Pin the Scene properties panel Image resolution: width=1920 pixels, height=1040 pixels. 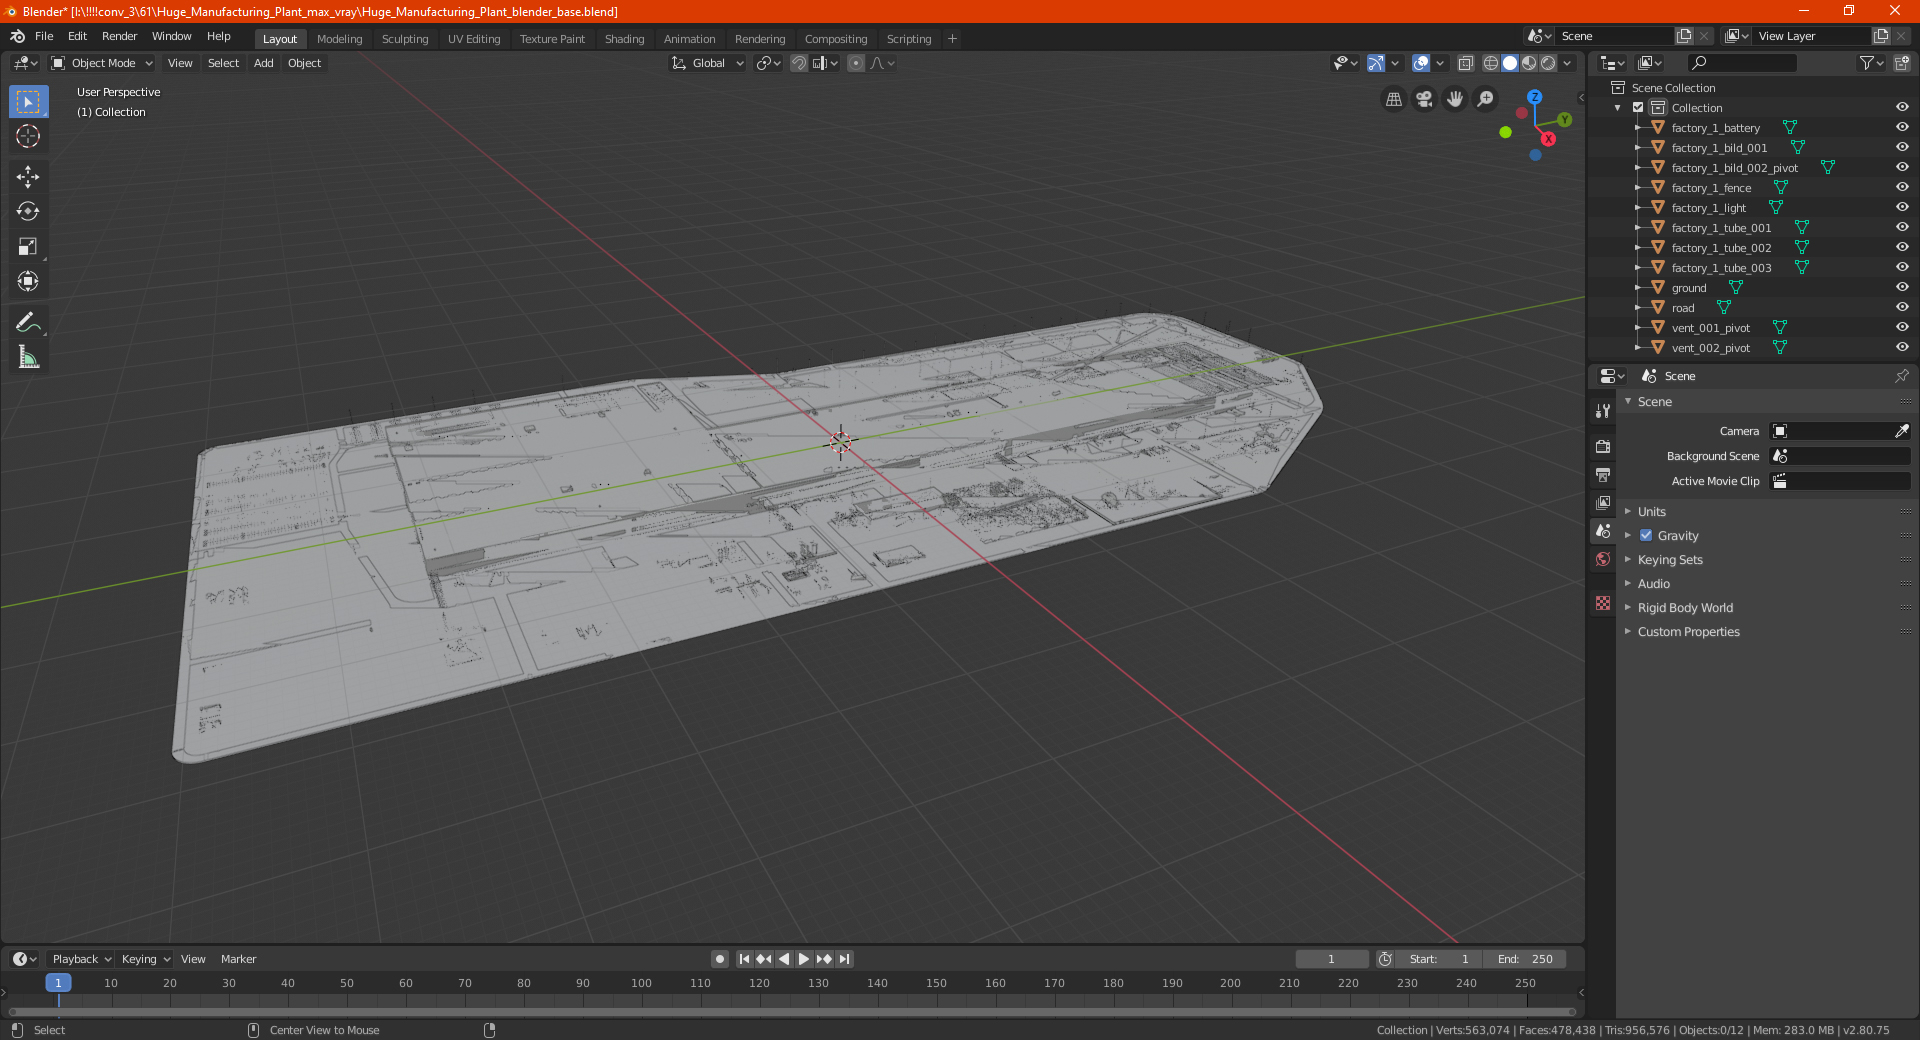tap(1901, 376)
